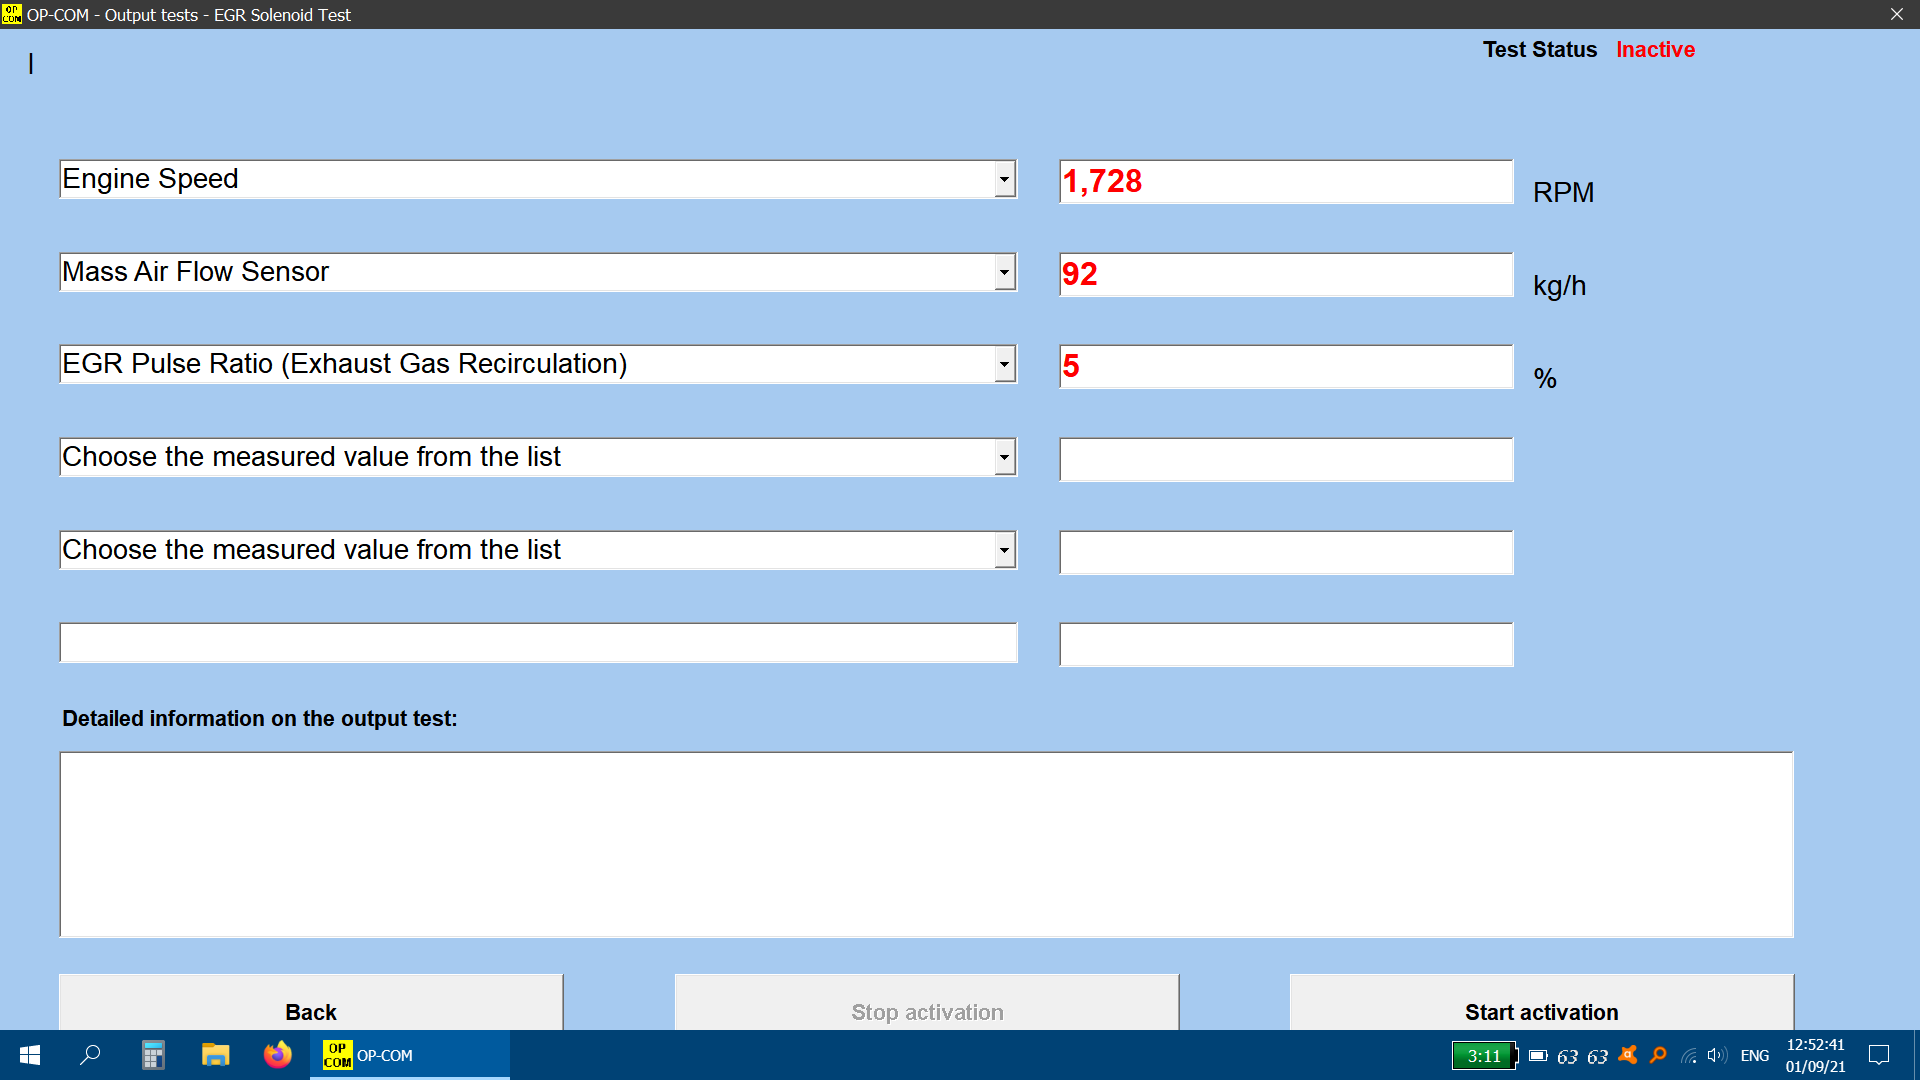Open the fourth measured value dropdown

click(1004, 458)
